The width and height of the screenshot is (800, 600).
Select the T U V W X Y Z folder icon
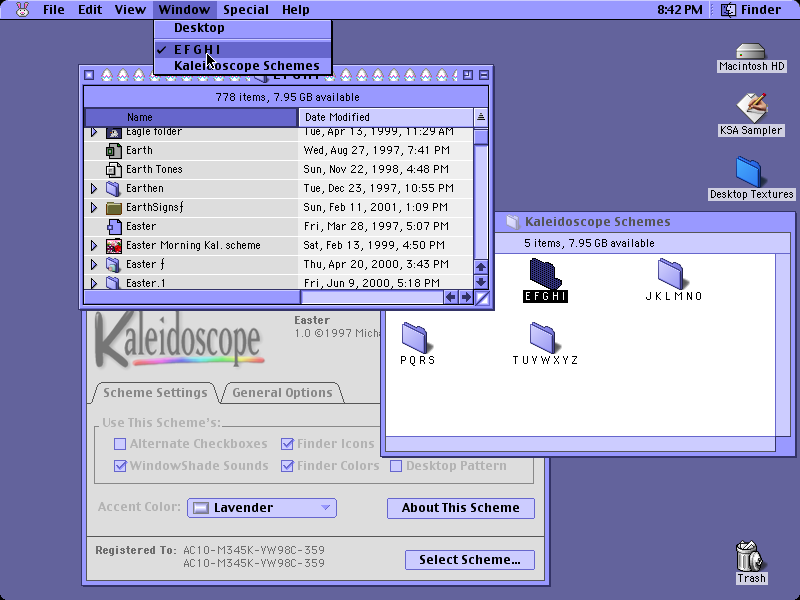[x=543, y=337]
